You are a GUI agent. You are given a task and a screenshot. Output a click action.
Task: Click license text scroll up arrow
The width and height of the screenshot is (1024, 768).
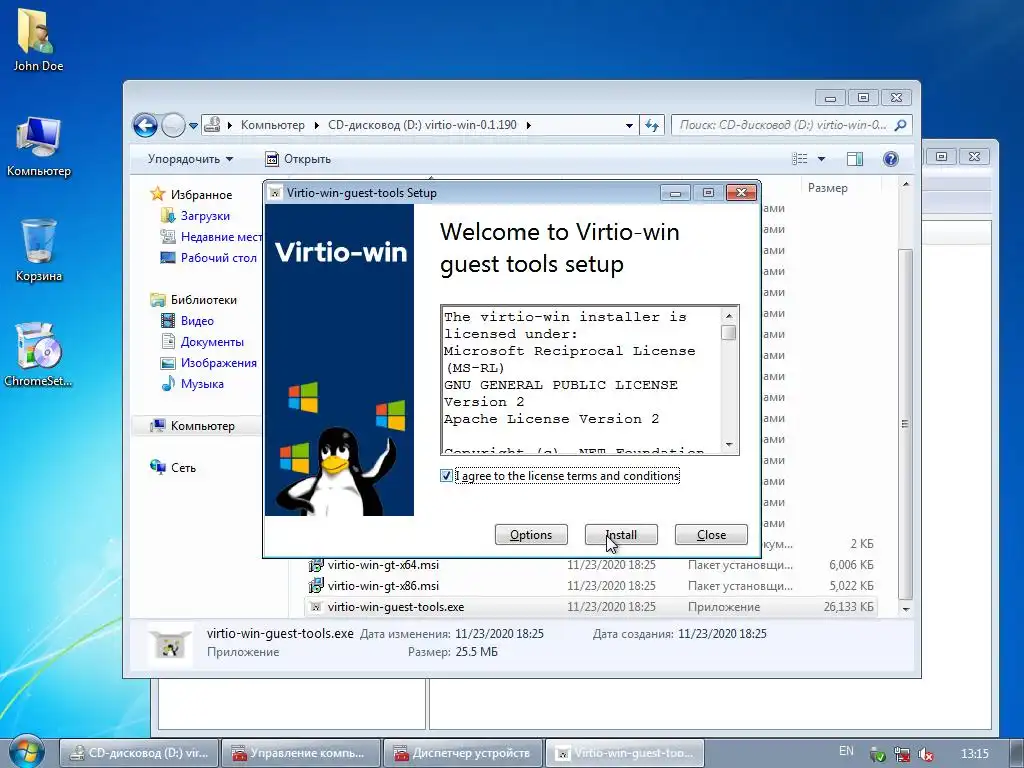(729, 316)
